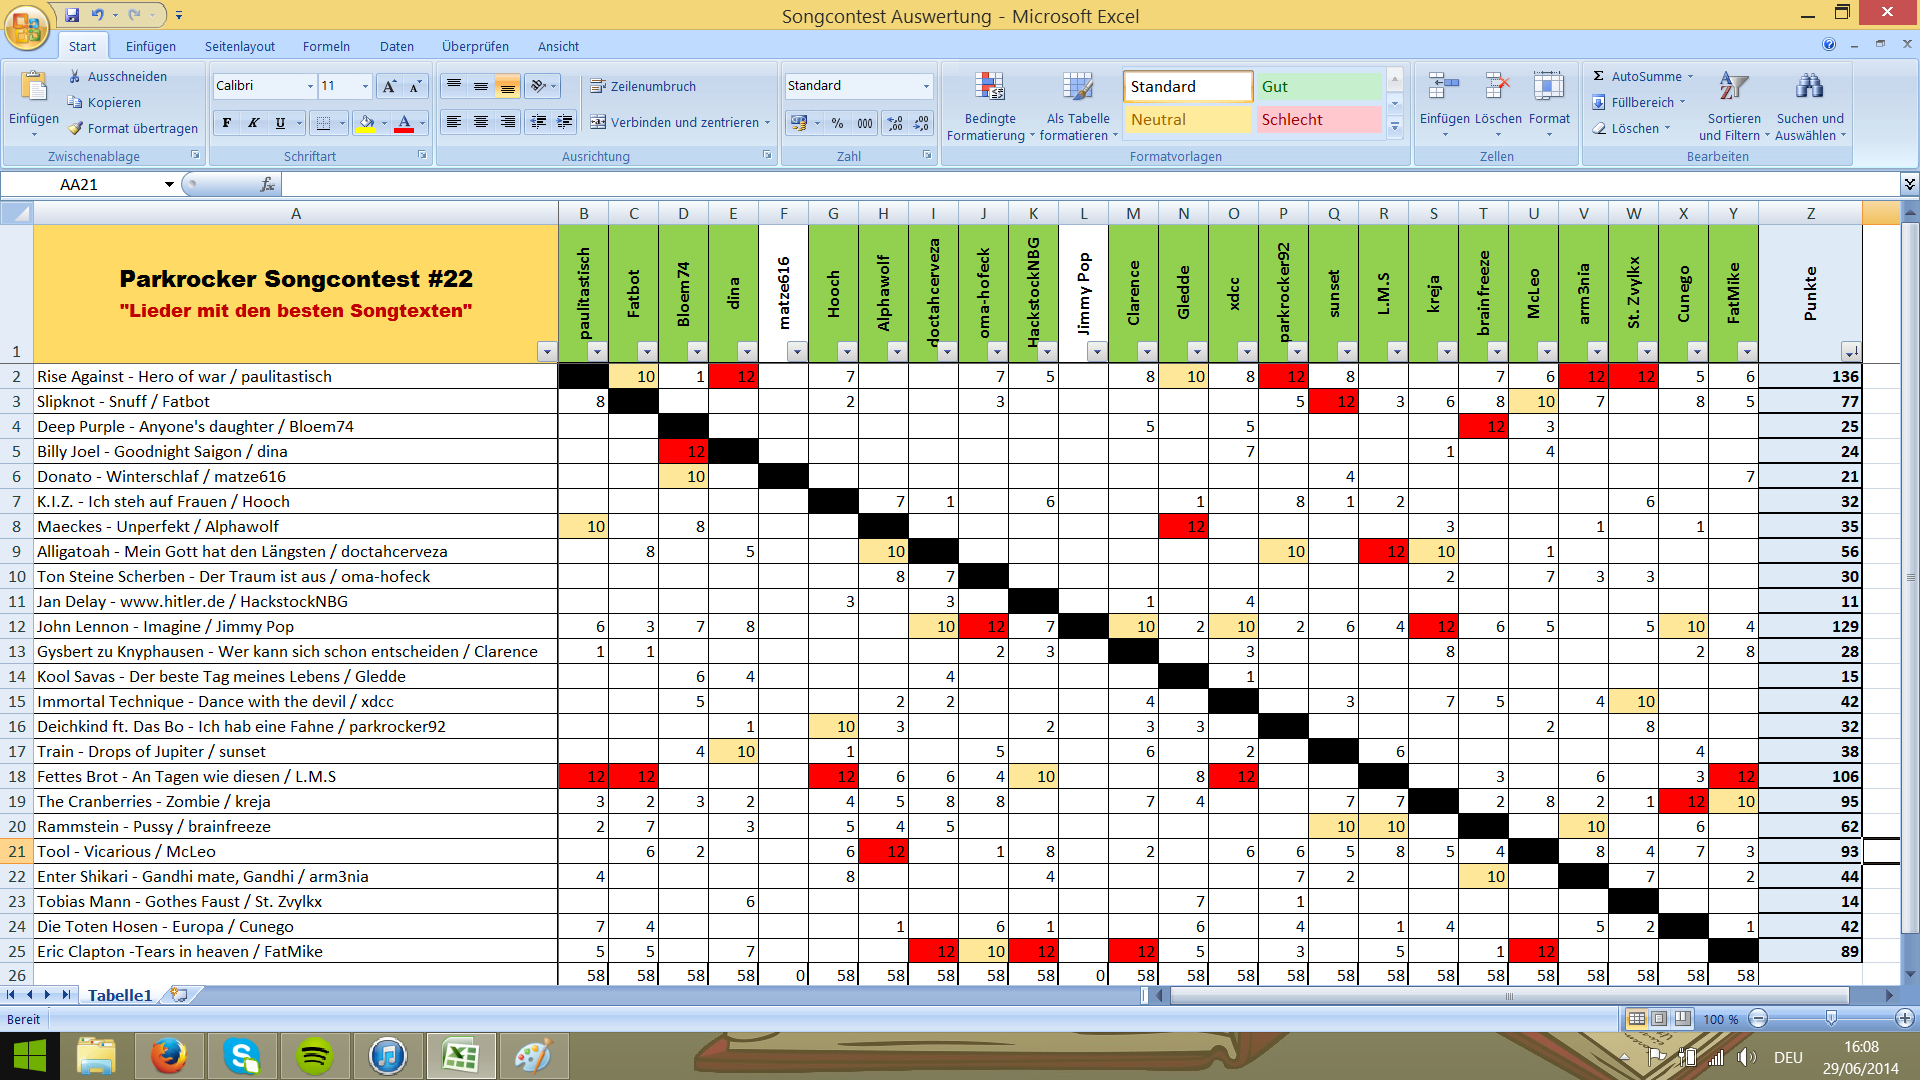Open the Standard number format dropdown
This screenshot has height=1080, width=1920.
tap(926, 86)
